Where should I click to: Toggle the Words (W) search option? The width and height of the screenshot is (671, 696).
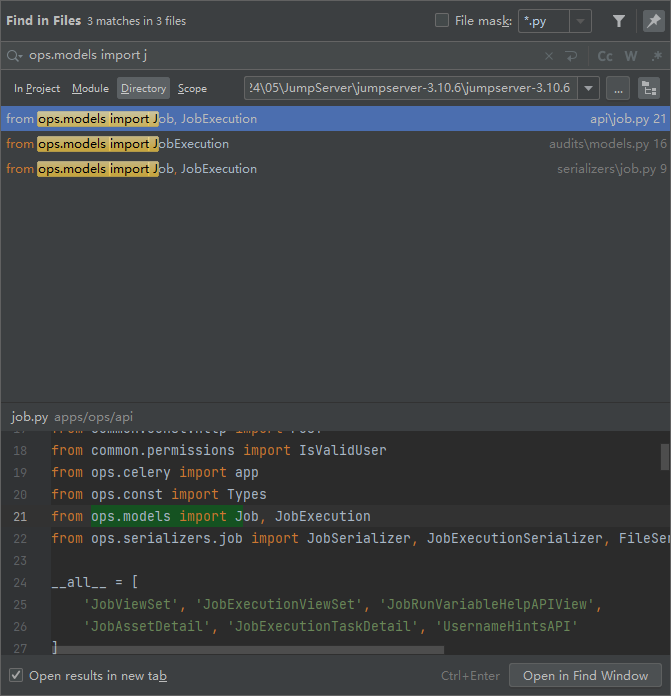tap(631, 56)
